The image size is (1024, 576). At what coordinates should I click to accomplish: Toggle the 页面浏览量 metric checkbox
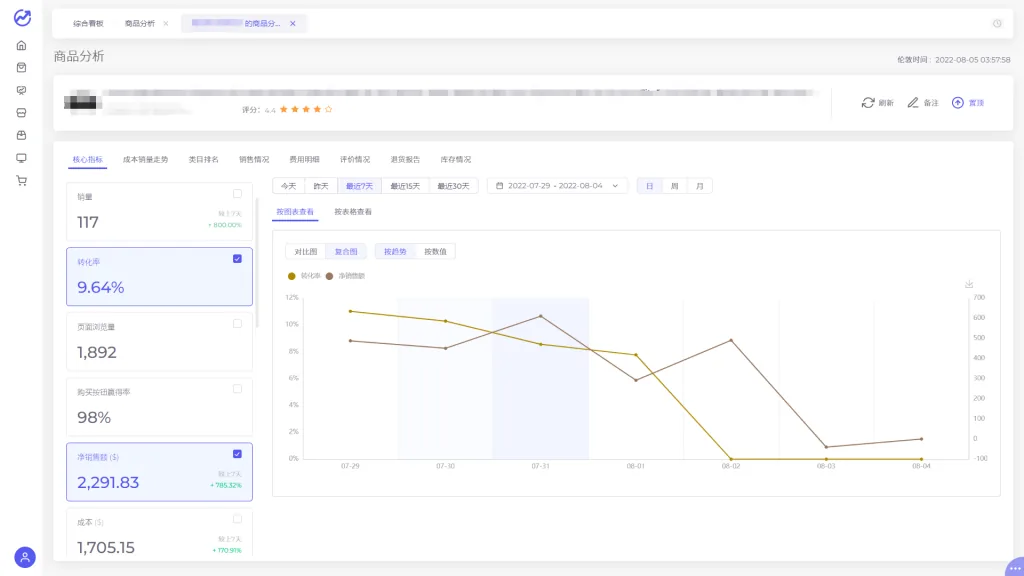pos(237,323)
